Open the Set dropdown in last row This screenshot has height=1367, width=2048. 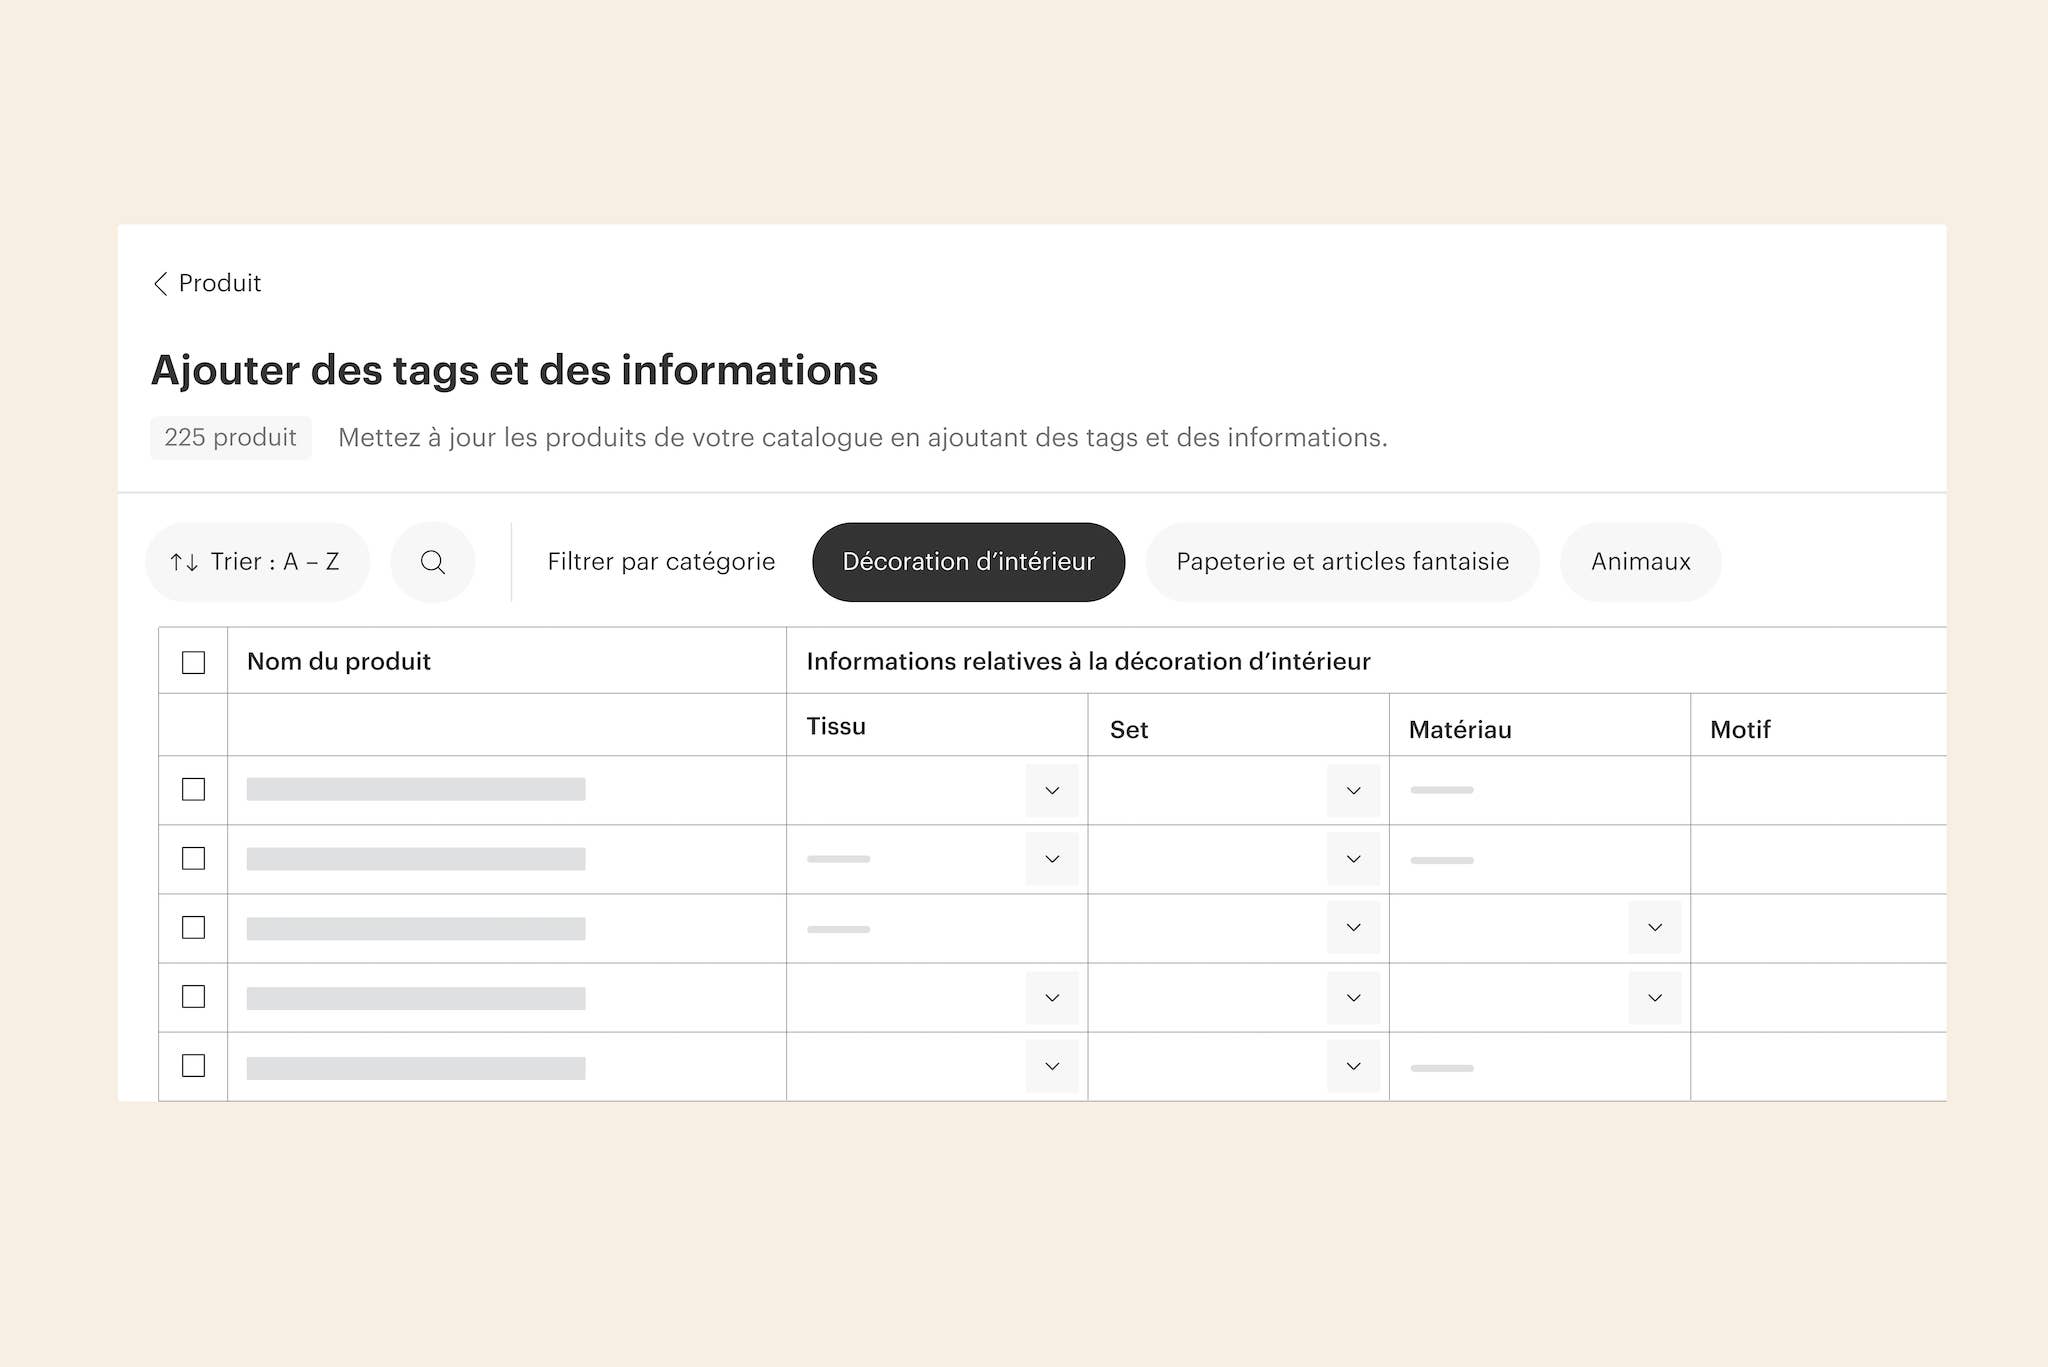tap(1353, 1066)
